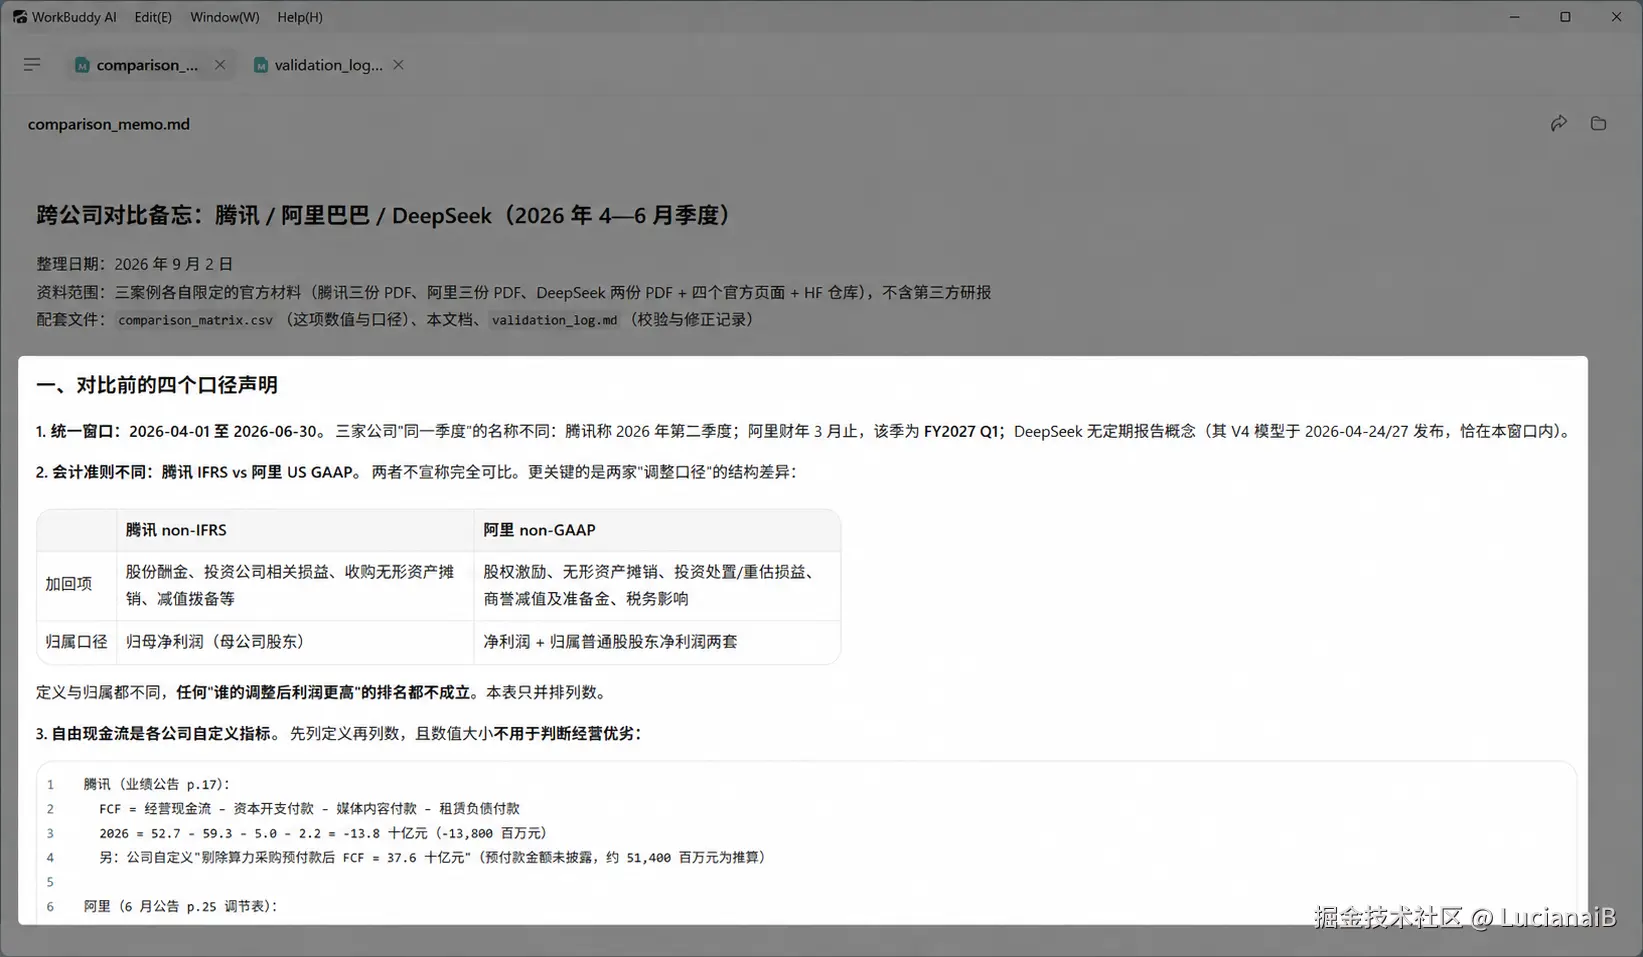Open the Edit(E) menu
Viewport: 1643px width, 957px height.
153,17
